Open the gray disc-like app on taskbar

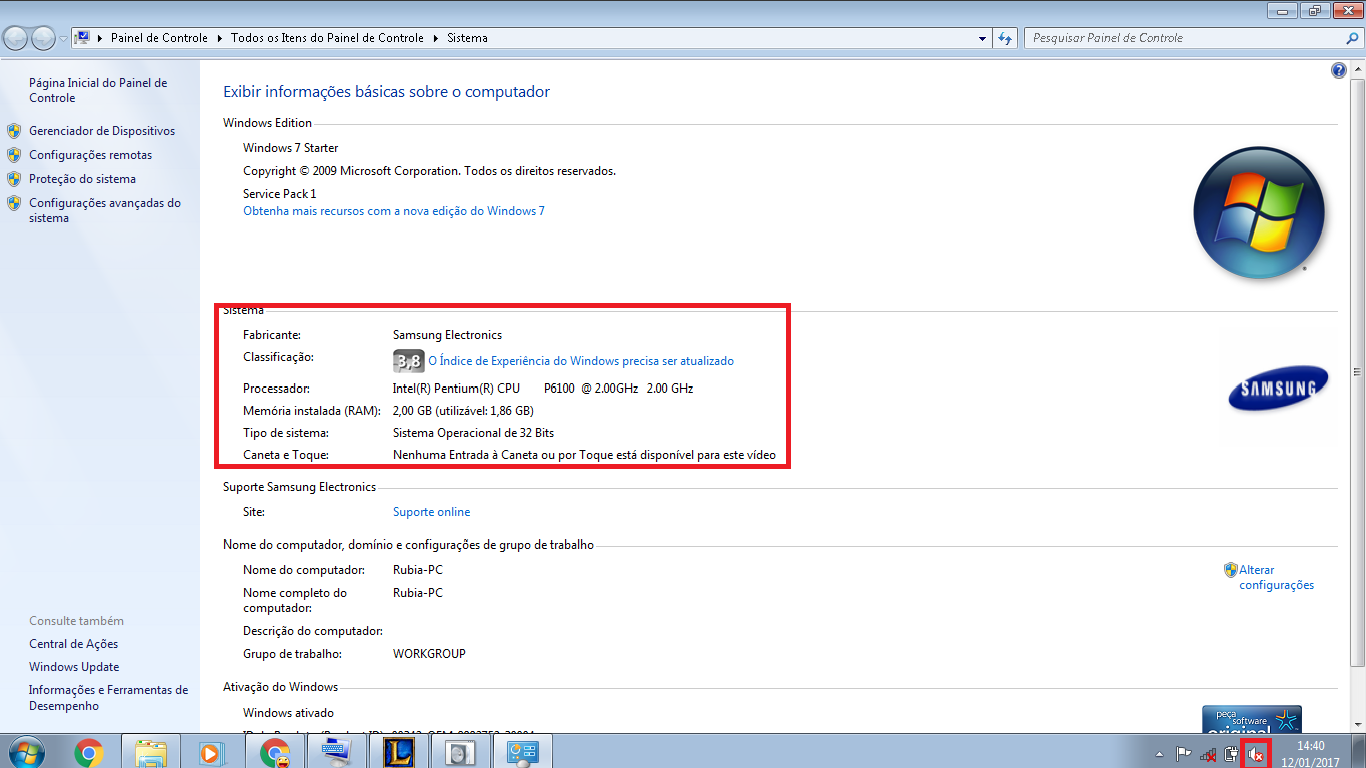point(460,752)
